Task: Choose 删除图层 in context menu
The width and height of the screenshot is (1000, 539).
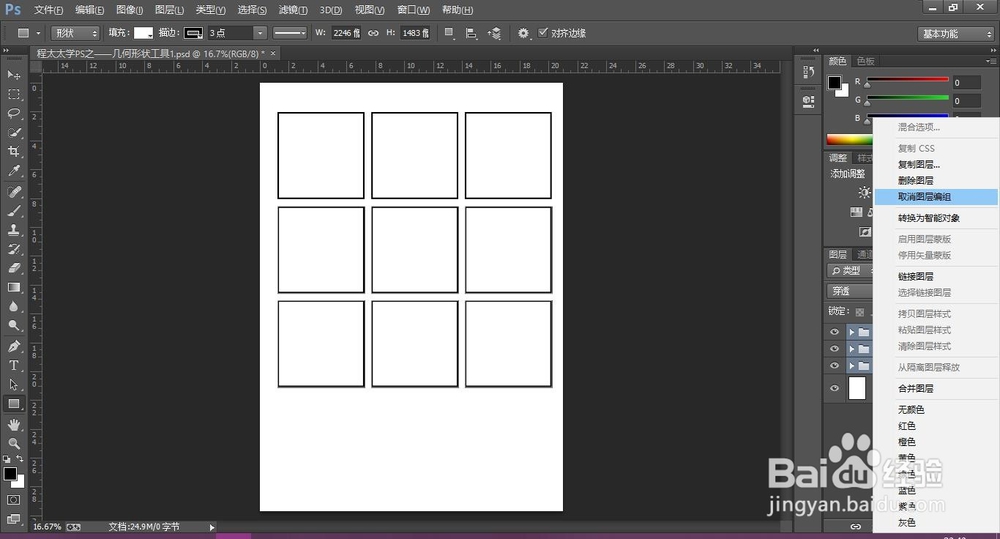Action: 936,181
